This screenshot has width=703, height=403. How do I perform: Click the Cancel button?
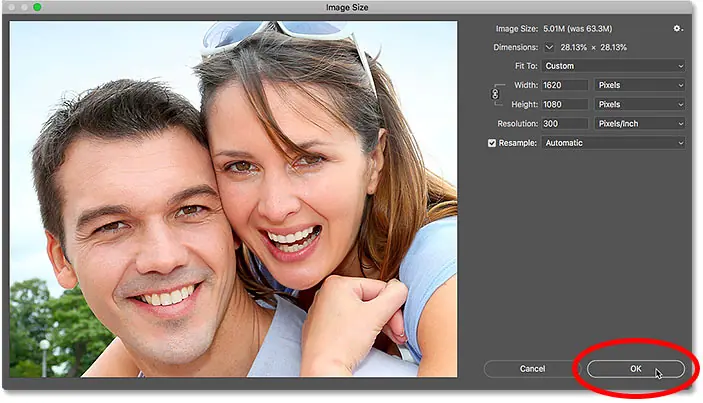coord(532,369)
